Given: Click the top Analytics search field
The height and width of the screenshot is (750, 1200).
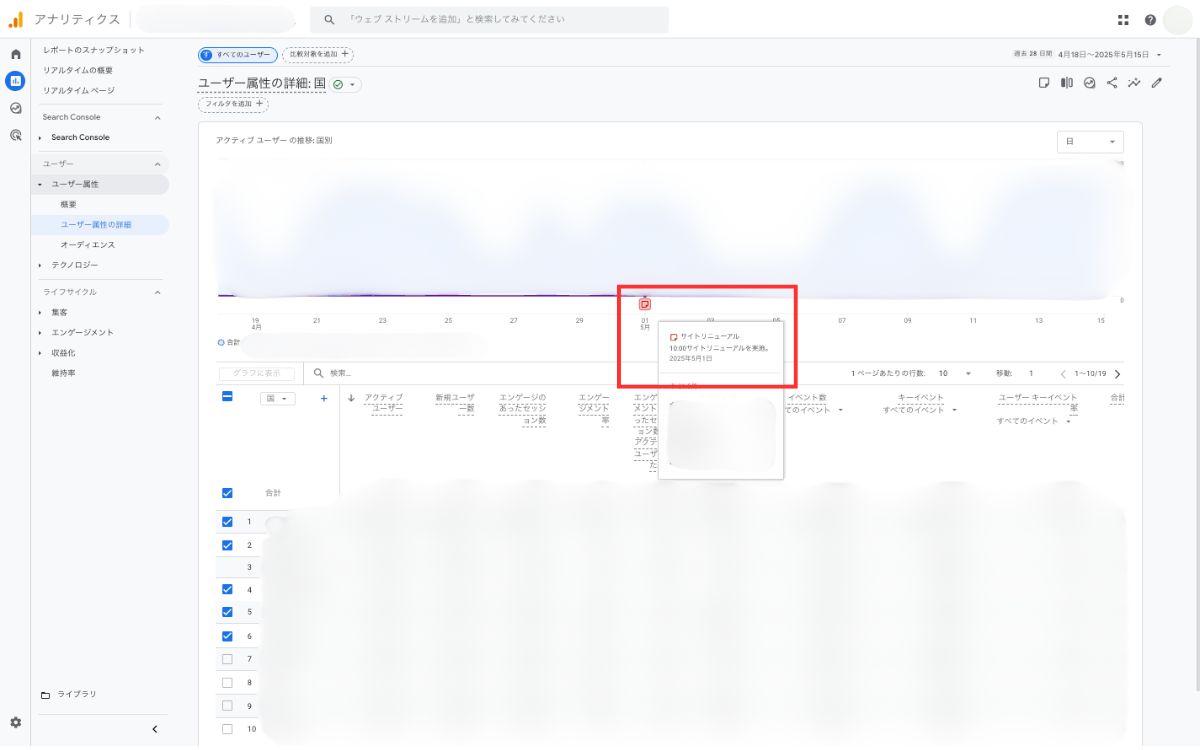Looking at the screenshot, I should [489, 19].
